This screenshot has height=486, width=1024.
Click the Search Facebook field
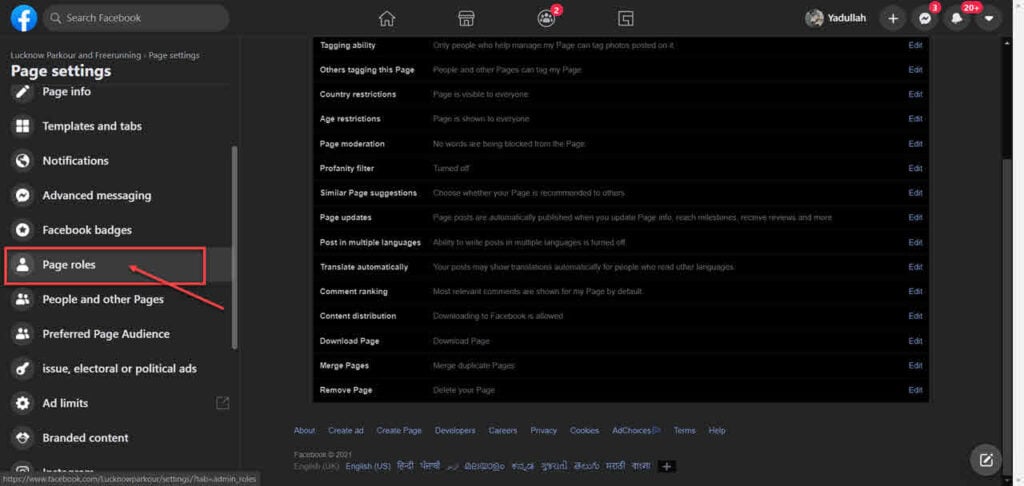click(x=136, y=18)
